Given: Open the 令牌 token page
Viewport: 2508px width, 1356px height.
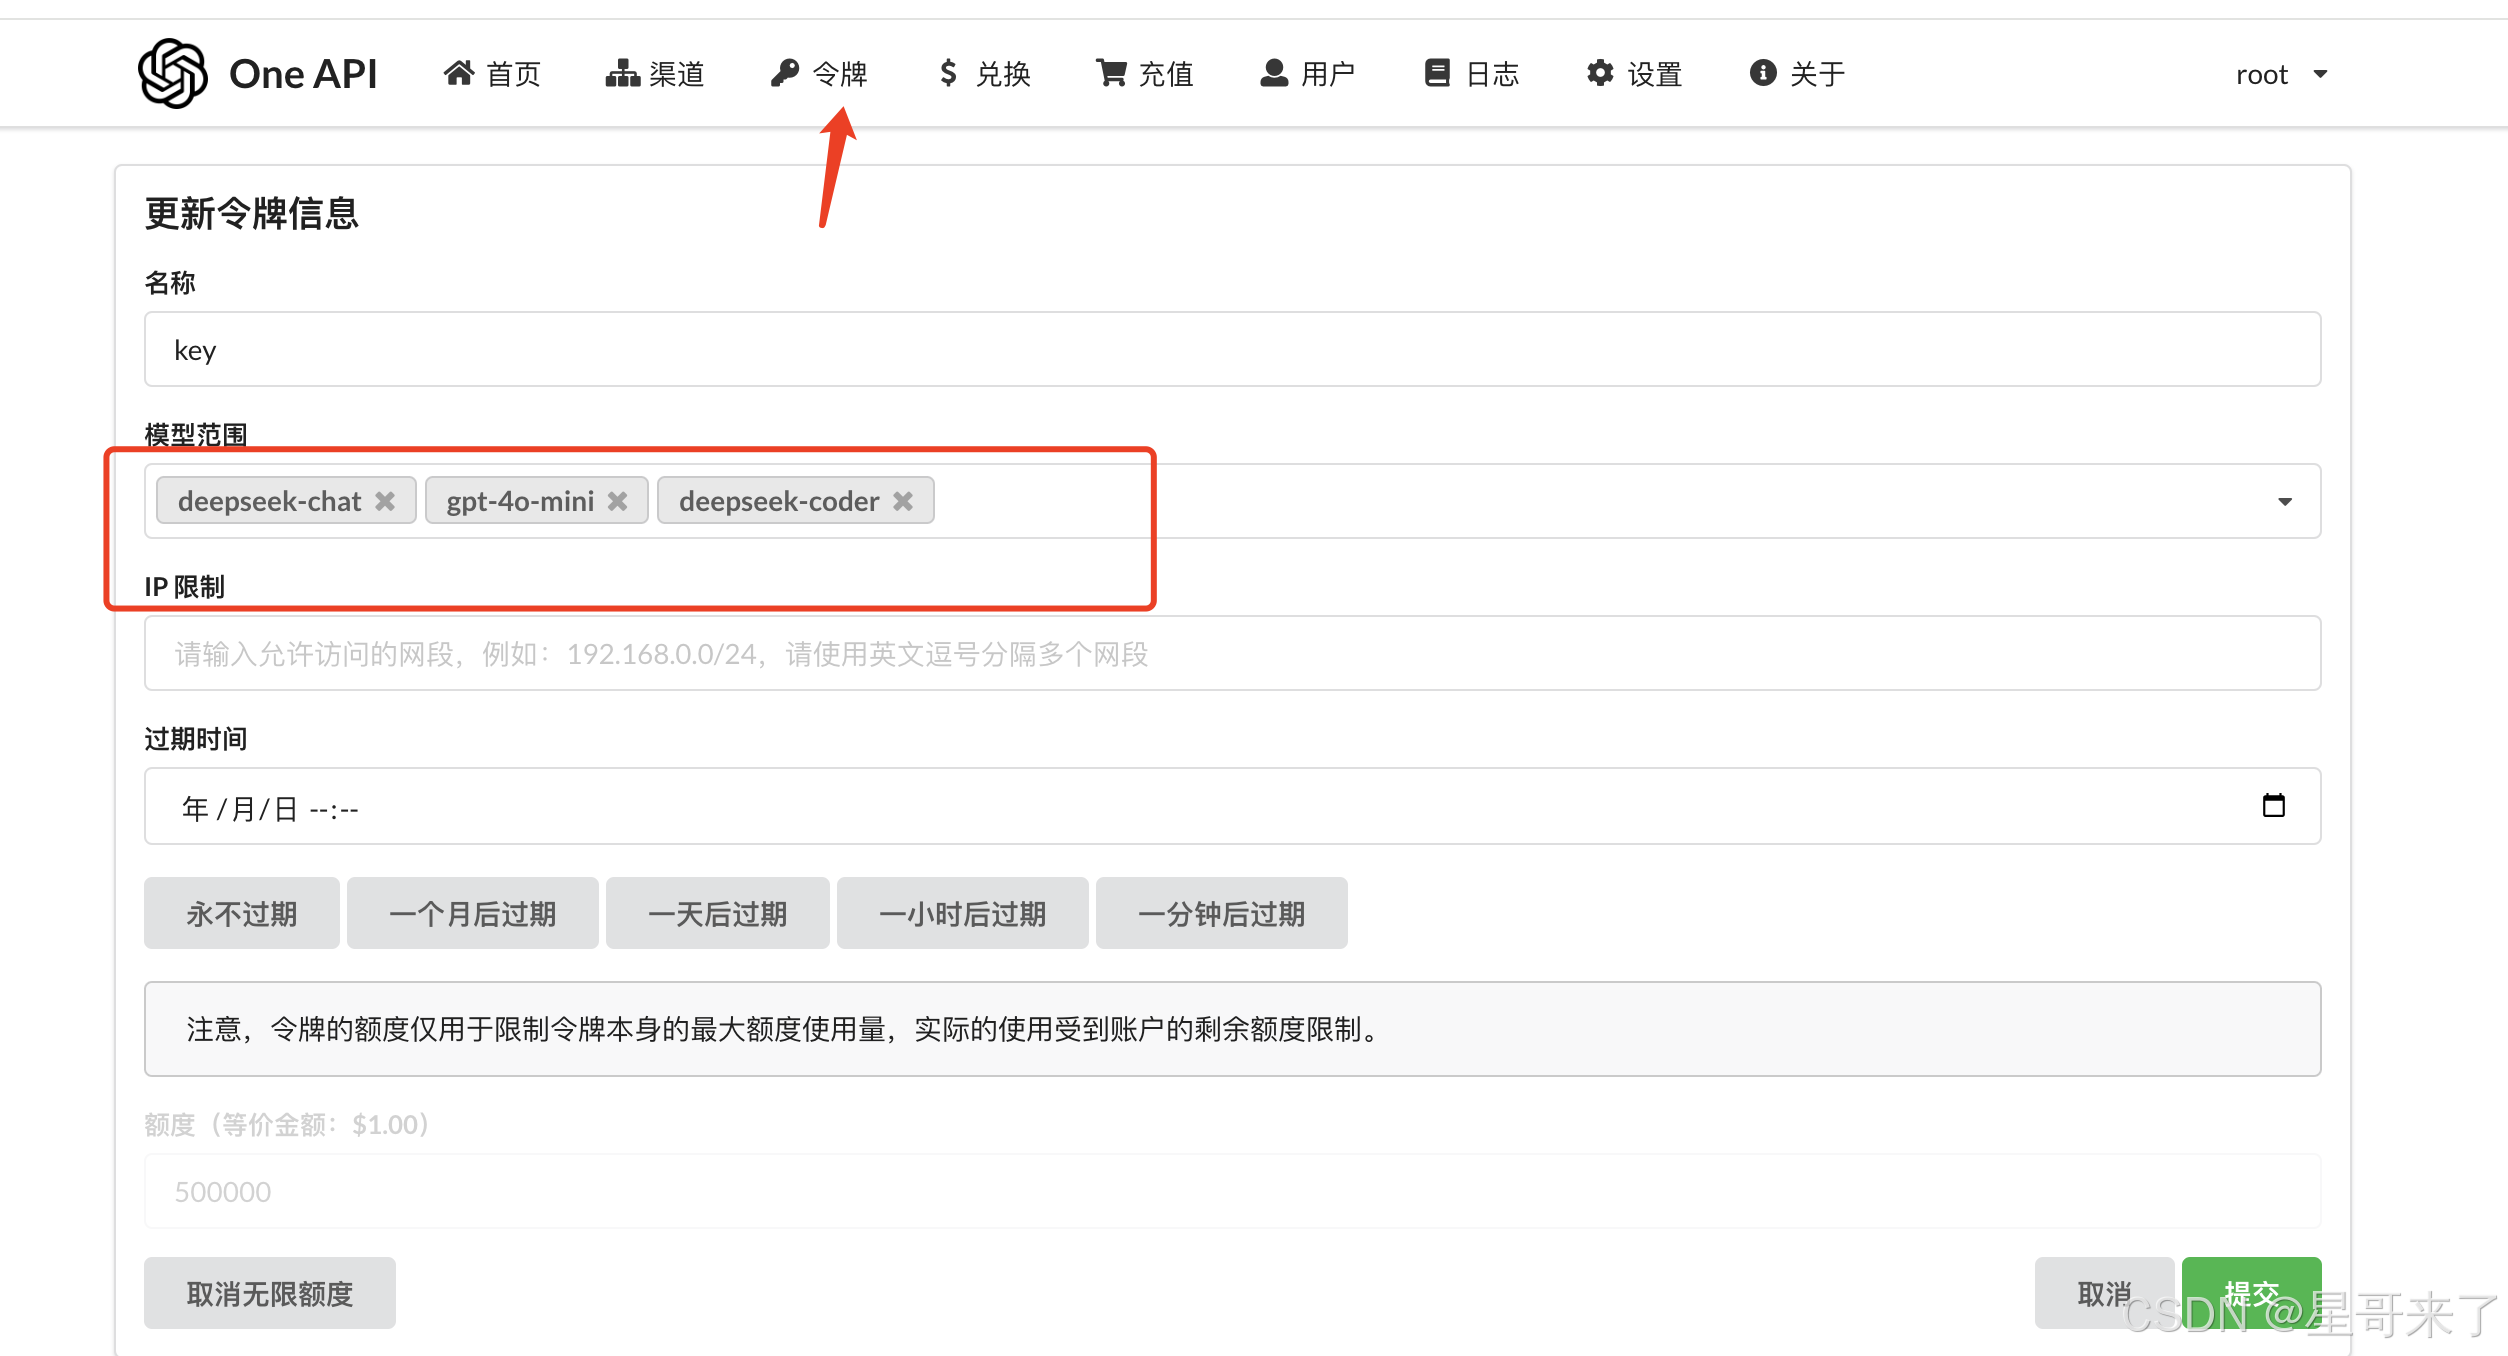Looking at the screenshot, I should (x=819, y=74).
